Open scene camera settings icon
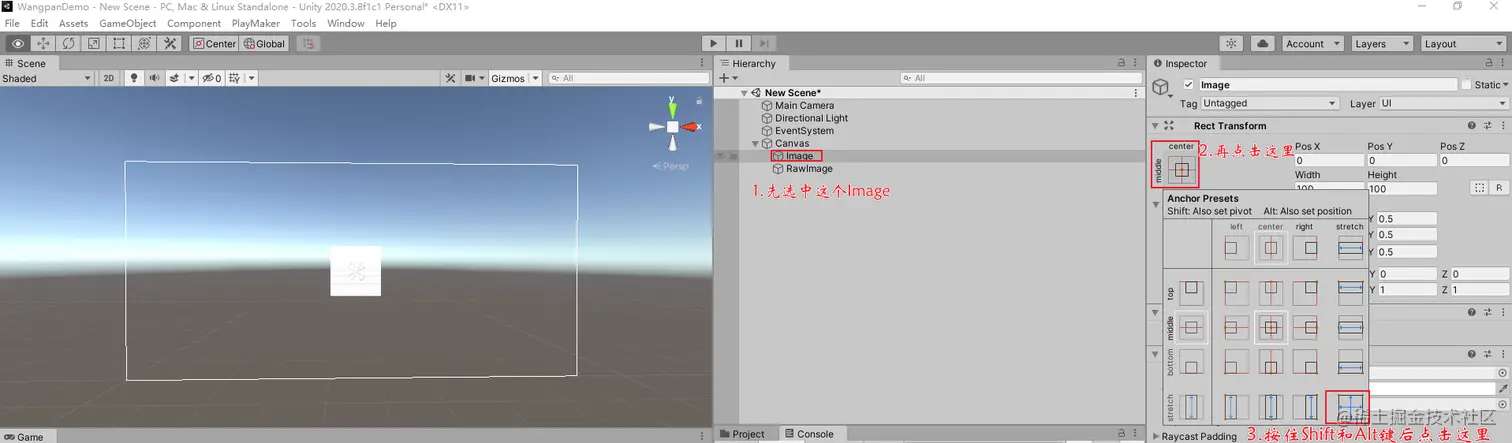Viewport: 1512px width, 443px height. (x=471, y=78)
